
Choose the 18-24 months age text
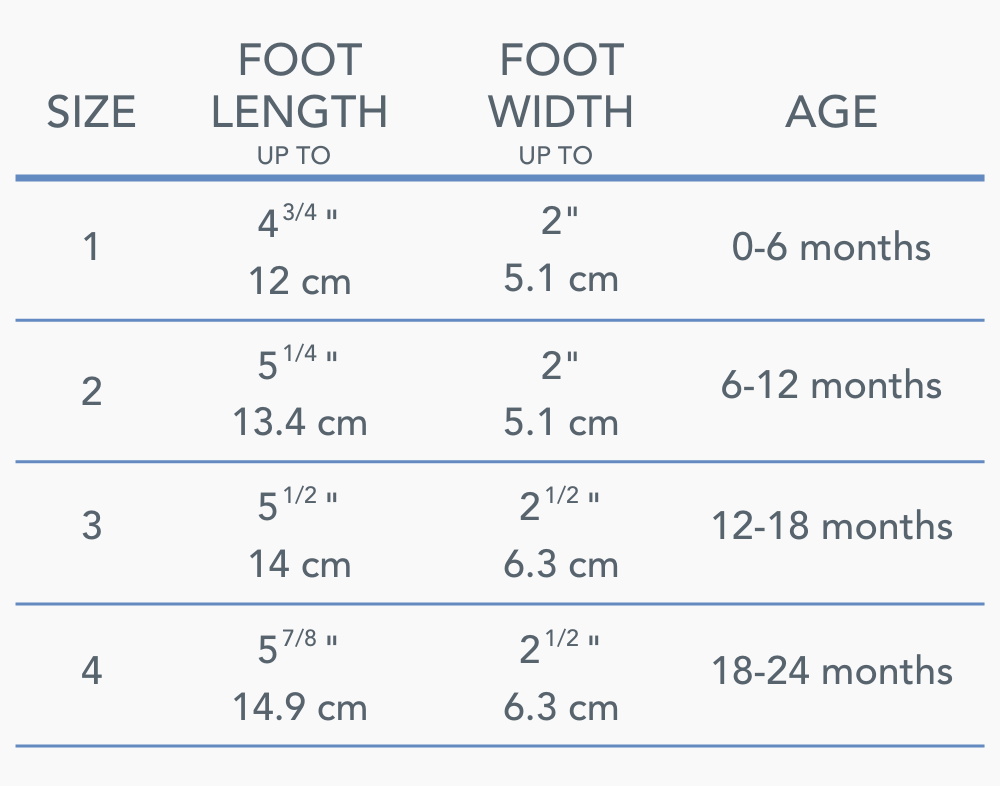point(831,670)
